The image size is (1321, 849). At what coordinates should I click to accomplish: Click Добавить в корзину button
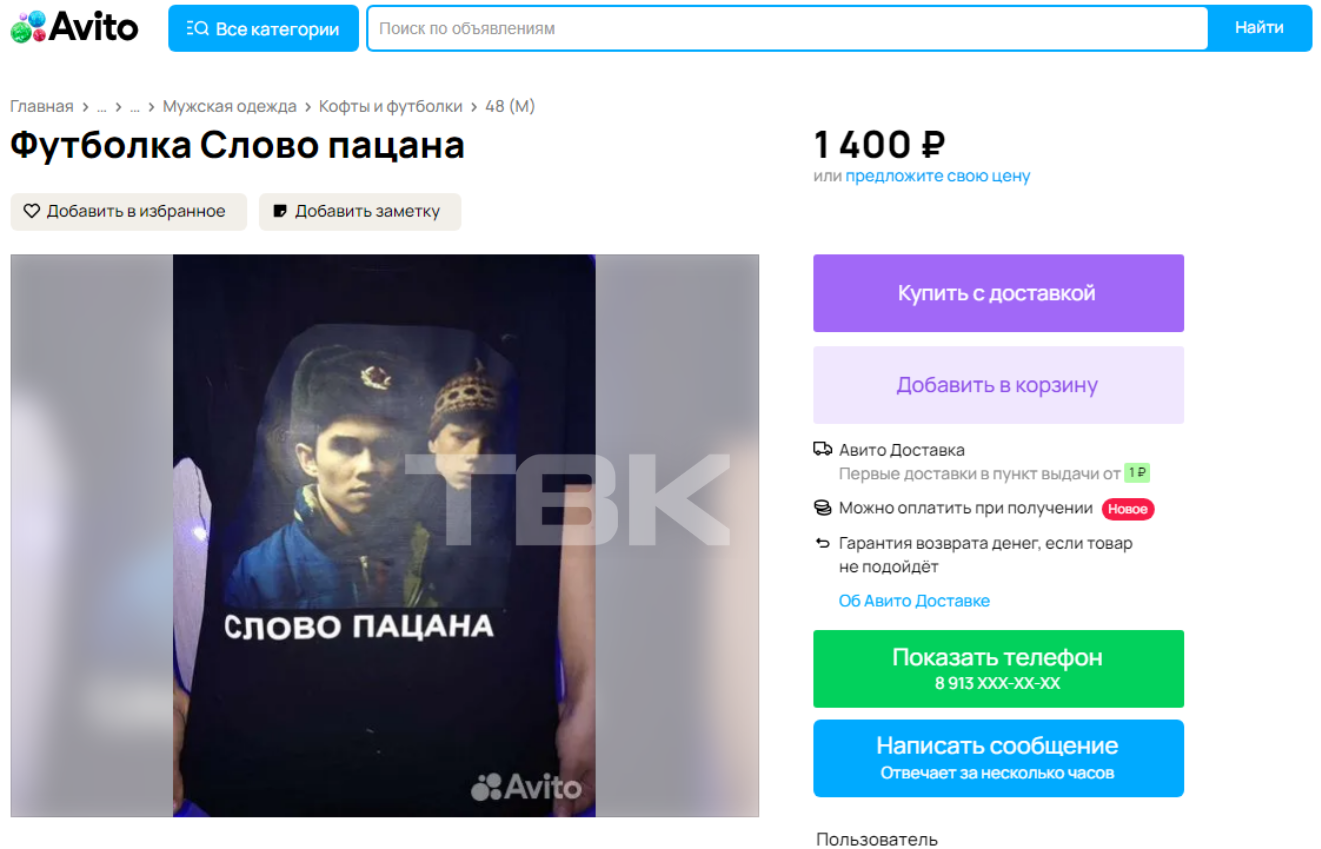pyautogui.click(x=998, y=385)
